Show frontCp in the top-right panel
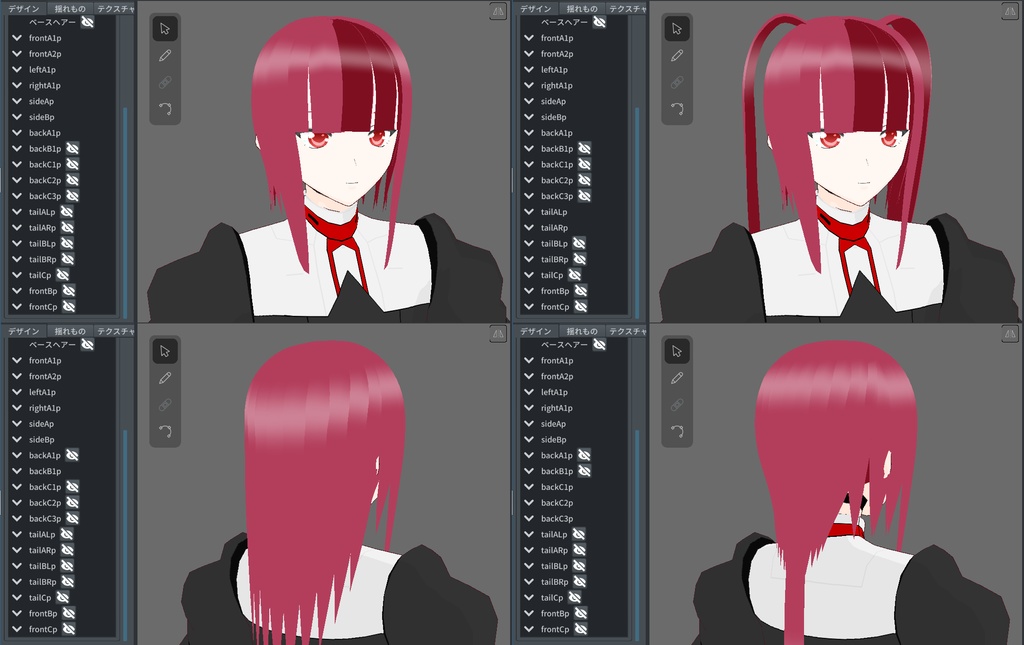 580,307
